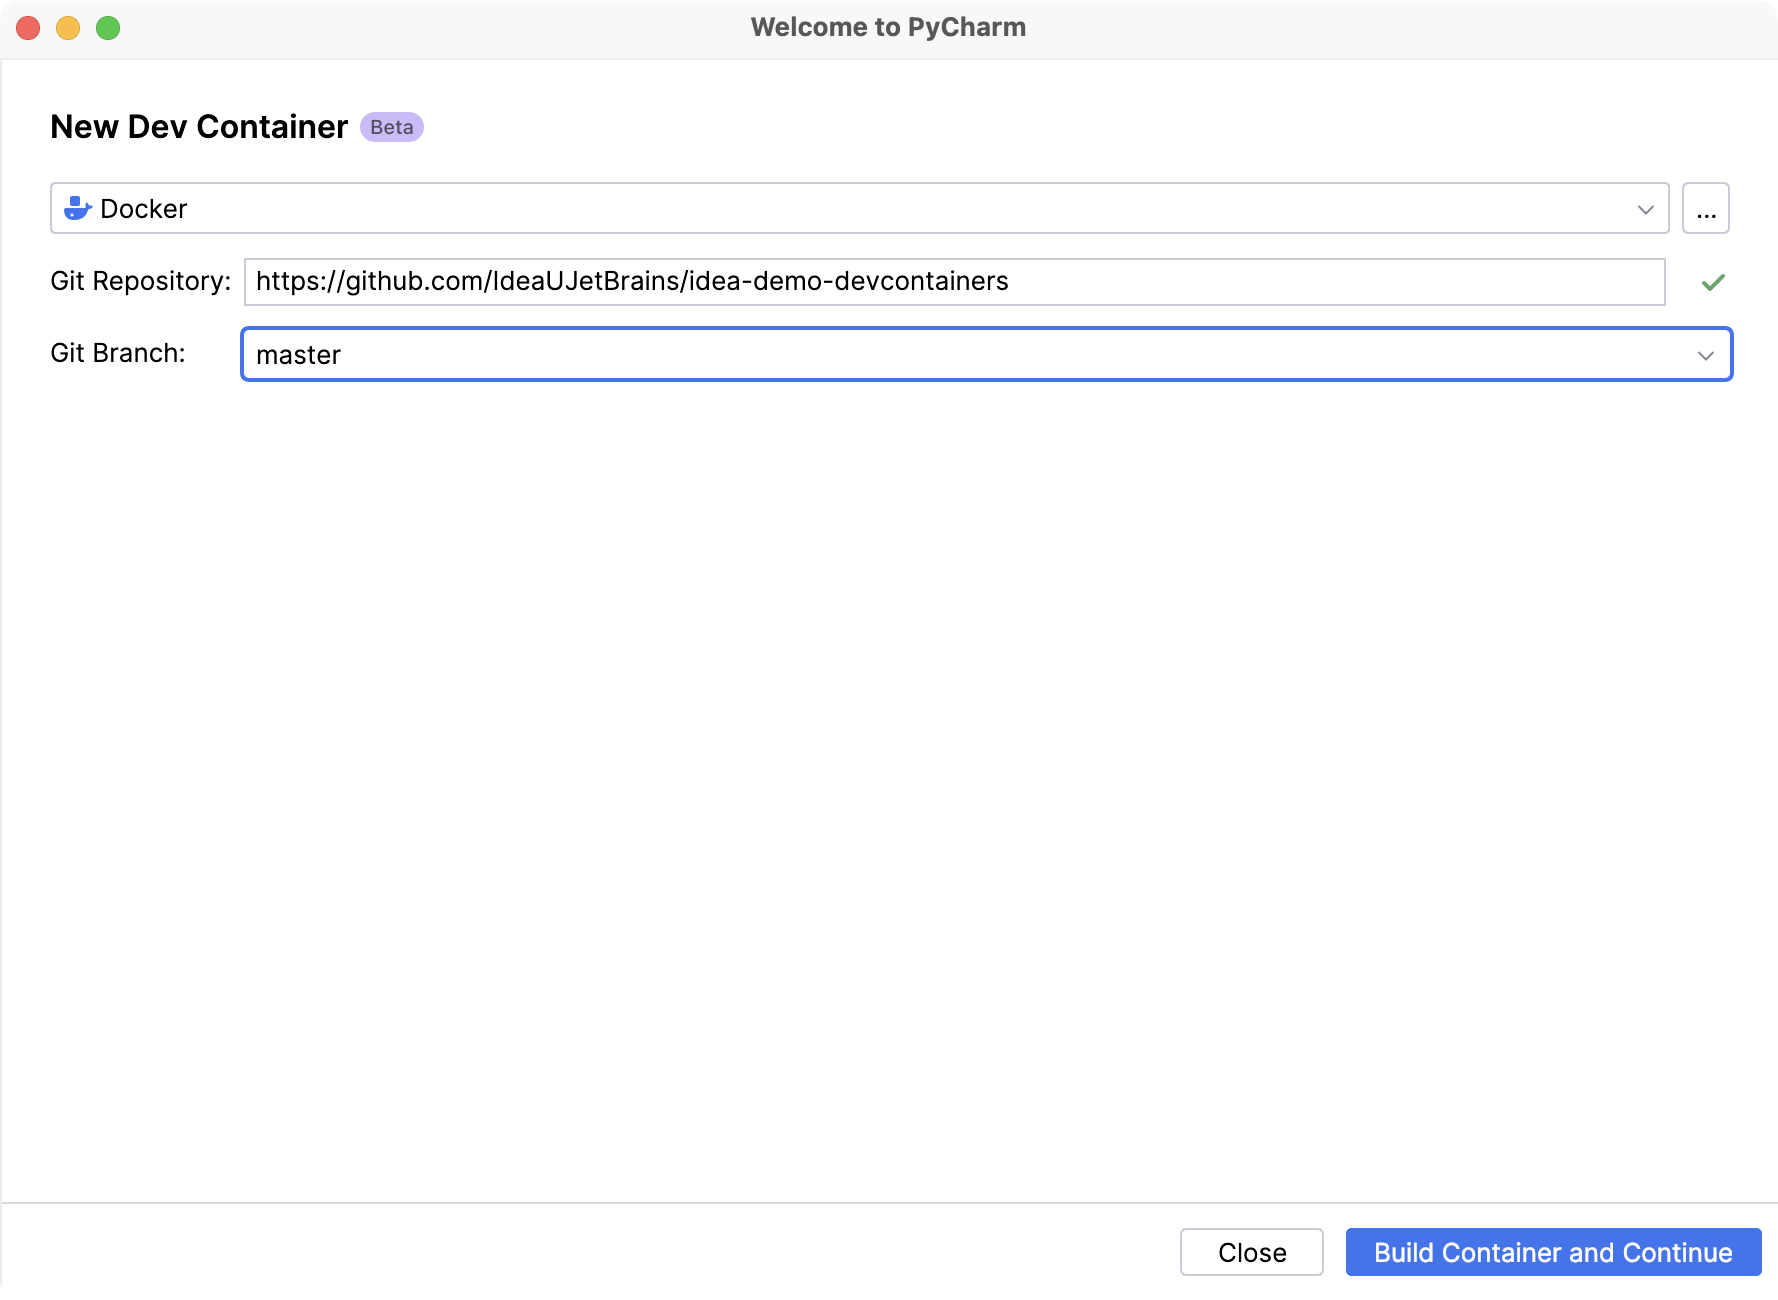Click the ellipsis button next to Docker

click(x=1705, y=208)
